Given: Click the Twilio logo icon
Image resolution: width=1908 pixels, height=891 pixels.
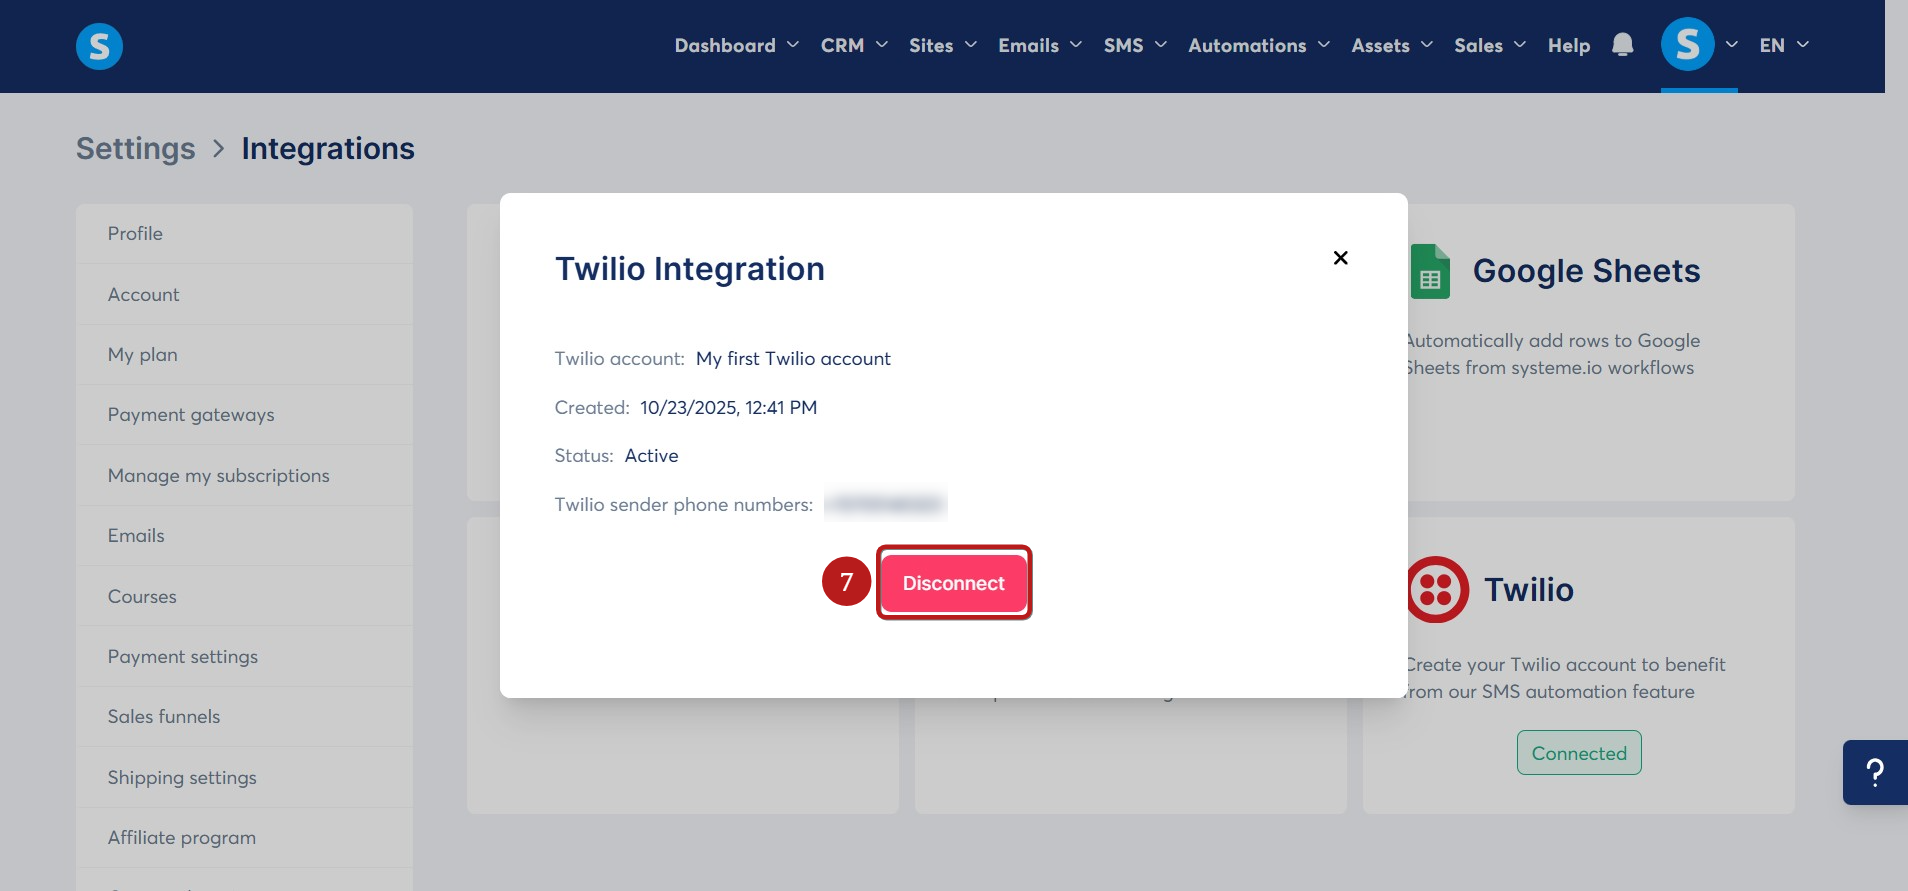Looking at the screenshot, I should pyautogui.click(x=1437, y=590).
